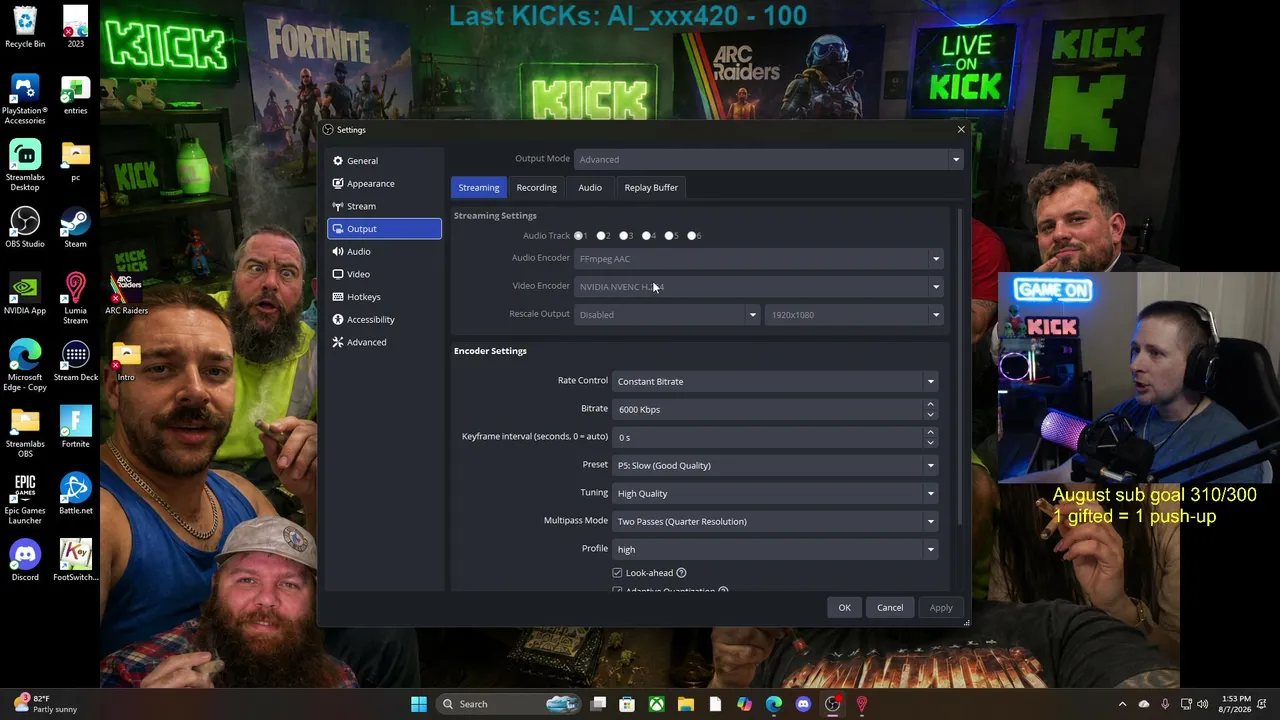
Task: Switch to the Streaming tab
Action: tap(479, 188)
